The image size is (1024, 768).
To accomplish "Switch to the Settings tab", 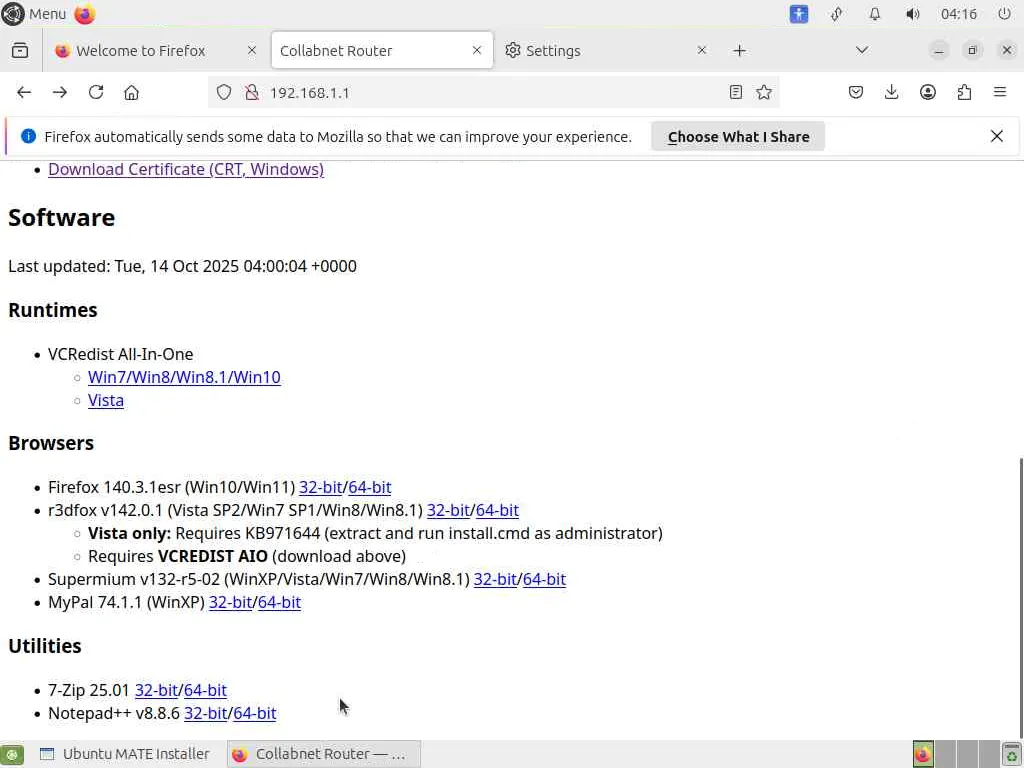I will tap(607, 50).
